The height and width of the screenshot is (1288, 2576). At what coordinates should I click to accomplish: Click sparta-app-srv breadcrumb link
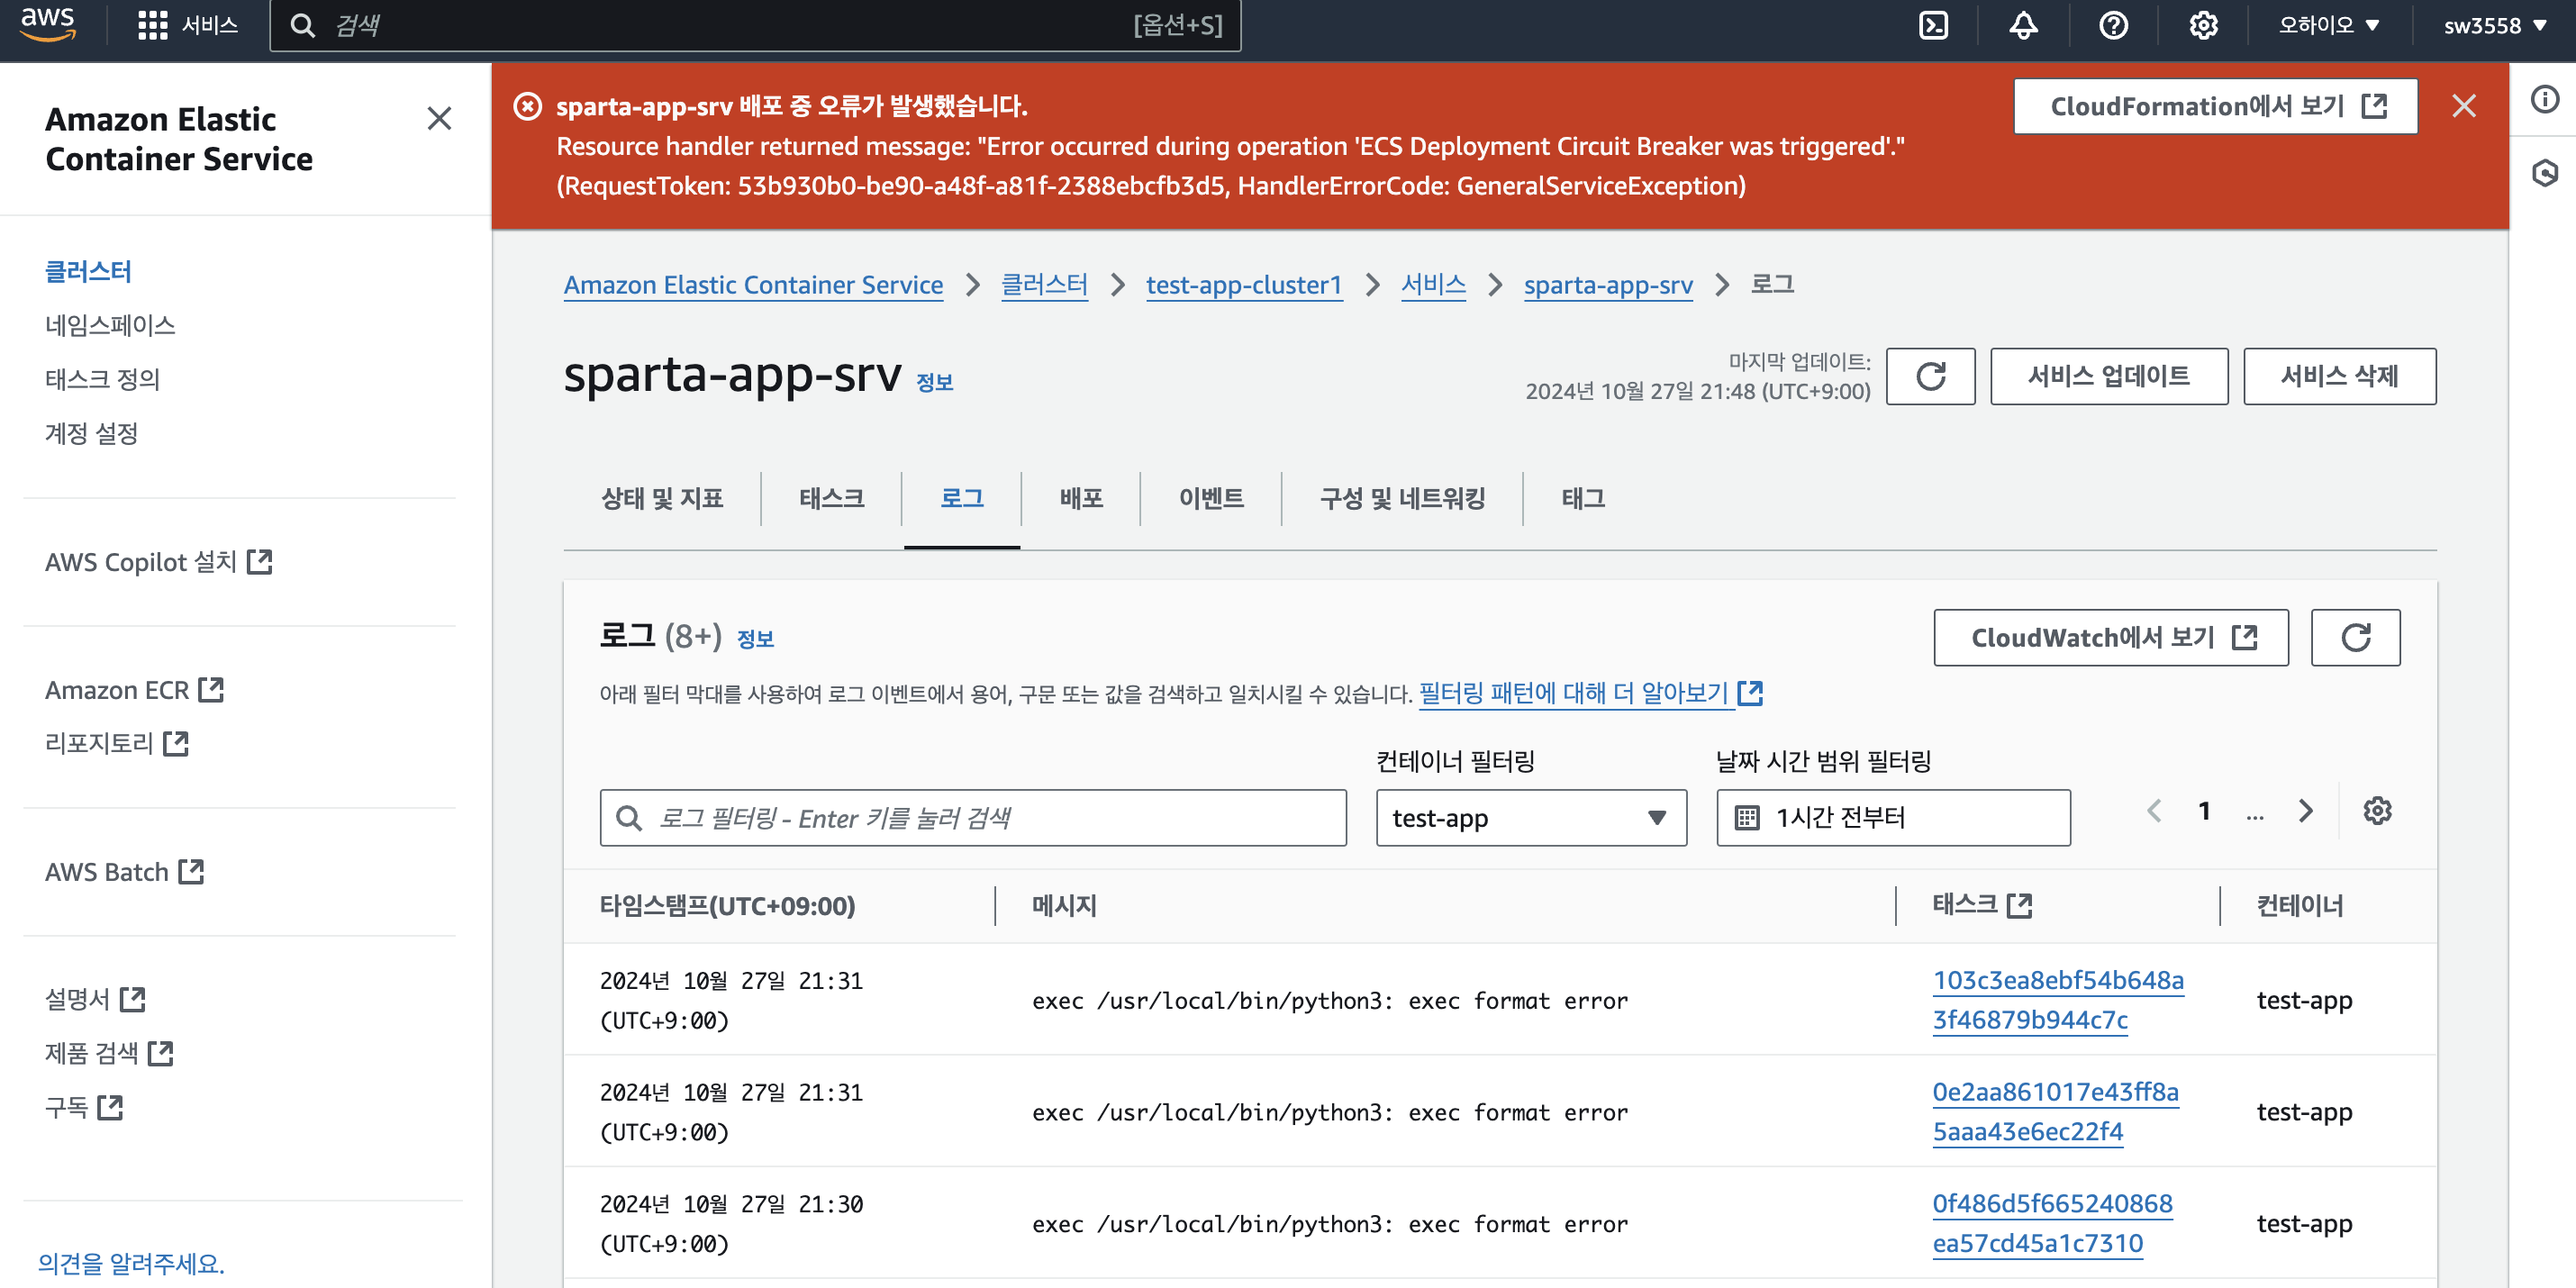coord(1608,285)
